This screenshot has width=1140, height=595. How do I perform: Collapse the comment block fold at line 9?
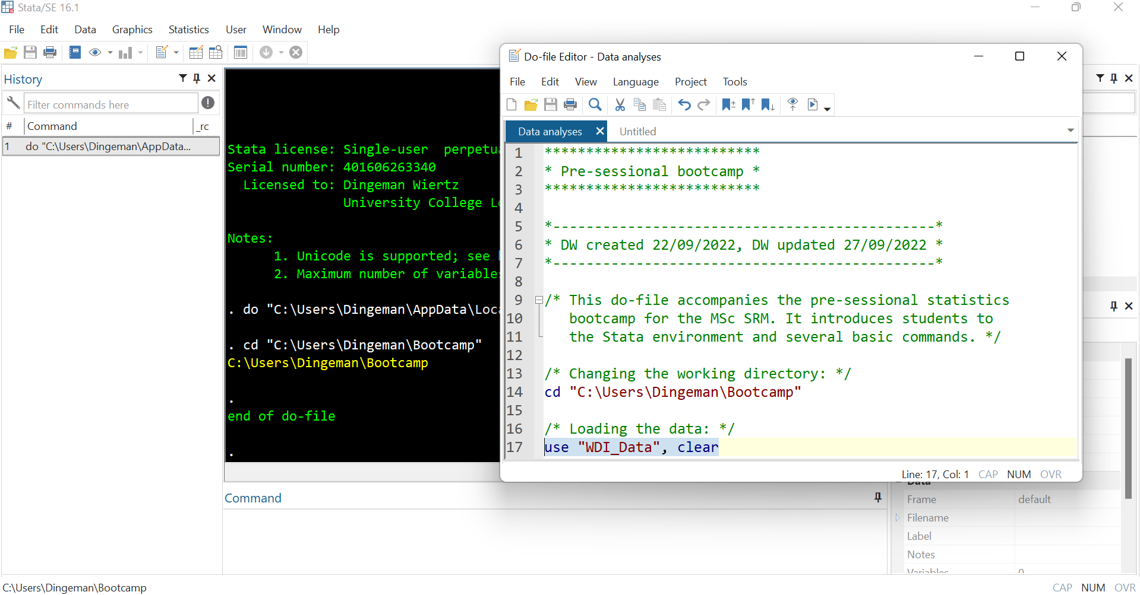(539, 300)
